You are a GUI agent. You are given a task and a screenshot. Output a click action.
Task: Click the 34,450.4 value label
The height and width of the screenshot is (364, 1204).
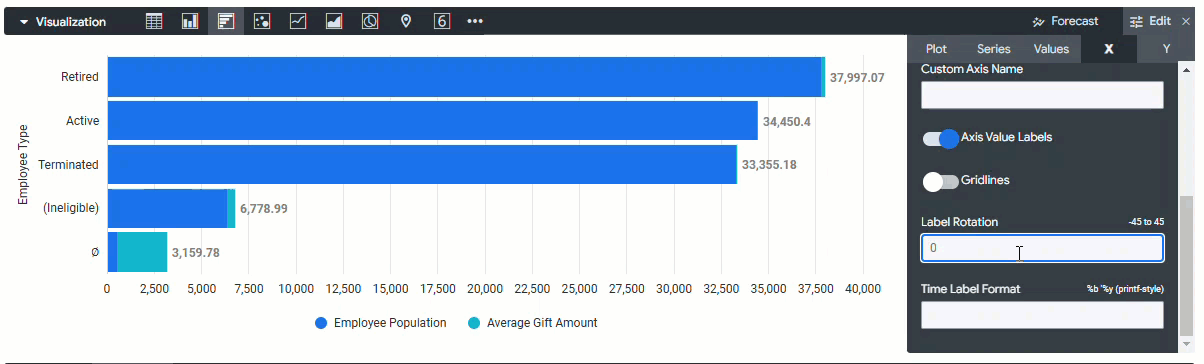click(786, 121)
